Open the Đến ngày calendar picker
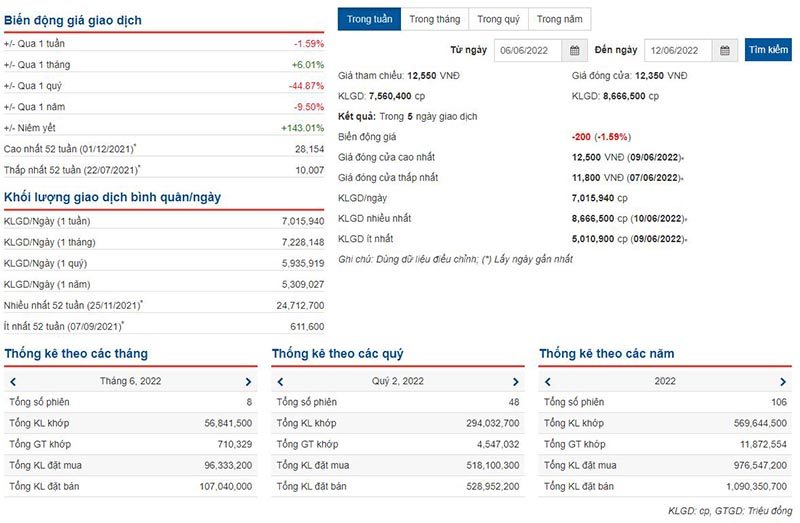 point(726,50)
